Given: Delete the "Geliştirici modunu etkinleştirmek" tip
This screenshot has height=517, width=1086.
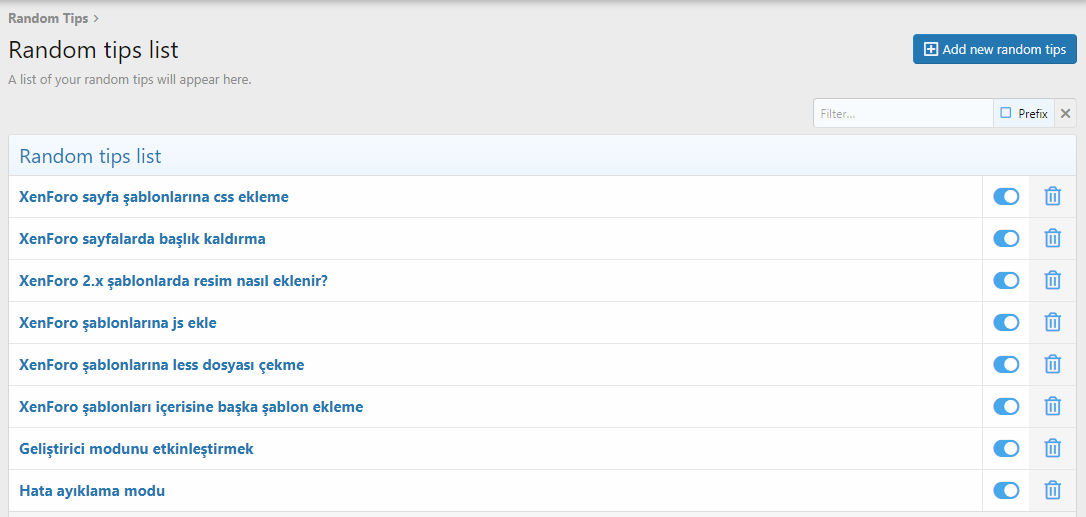Looking at the screenshot, I should pyautogui.click(x=1052, y=449).
